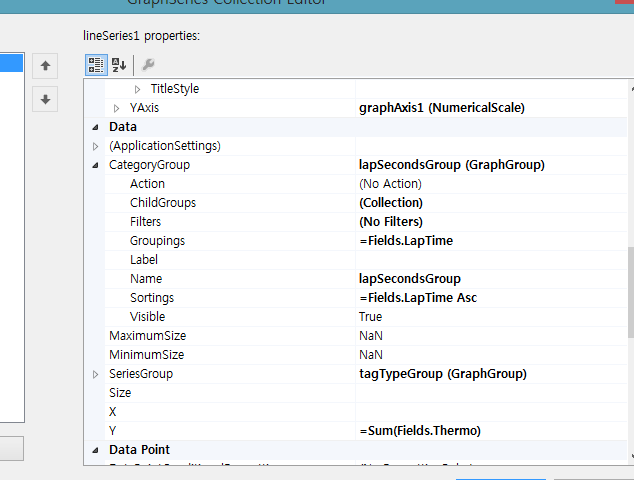The height and width of the screenshot is (480, 634).
Task: Collapse the Data category section
Action: tap(95, 127)
